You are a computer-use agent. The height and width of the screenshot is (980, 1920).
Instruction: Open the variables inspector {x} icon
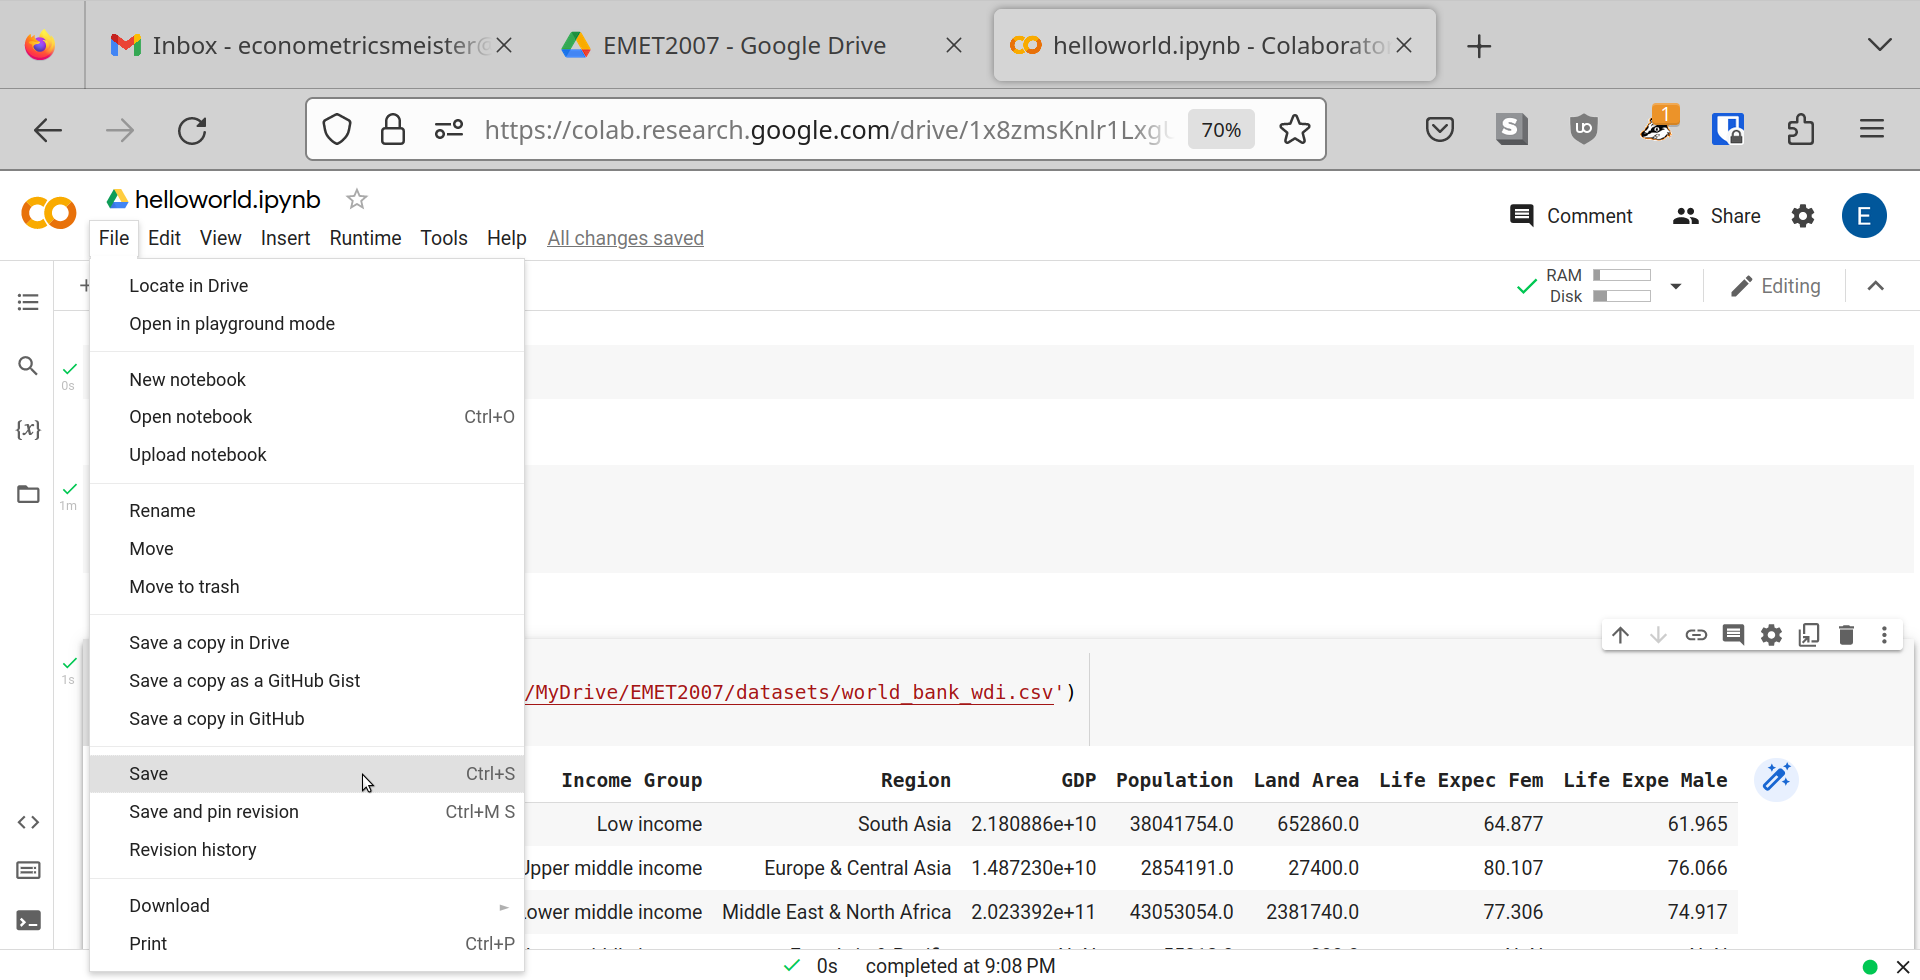[x=28, y=429]
